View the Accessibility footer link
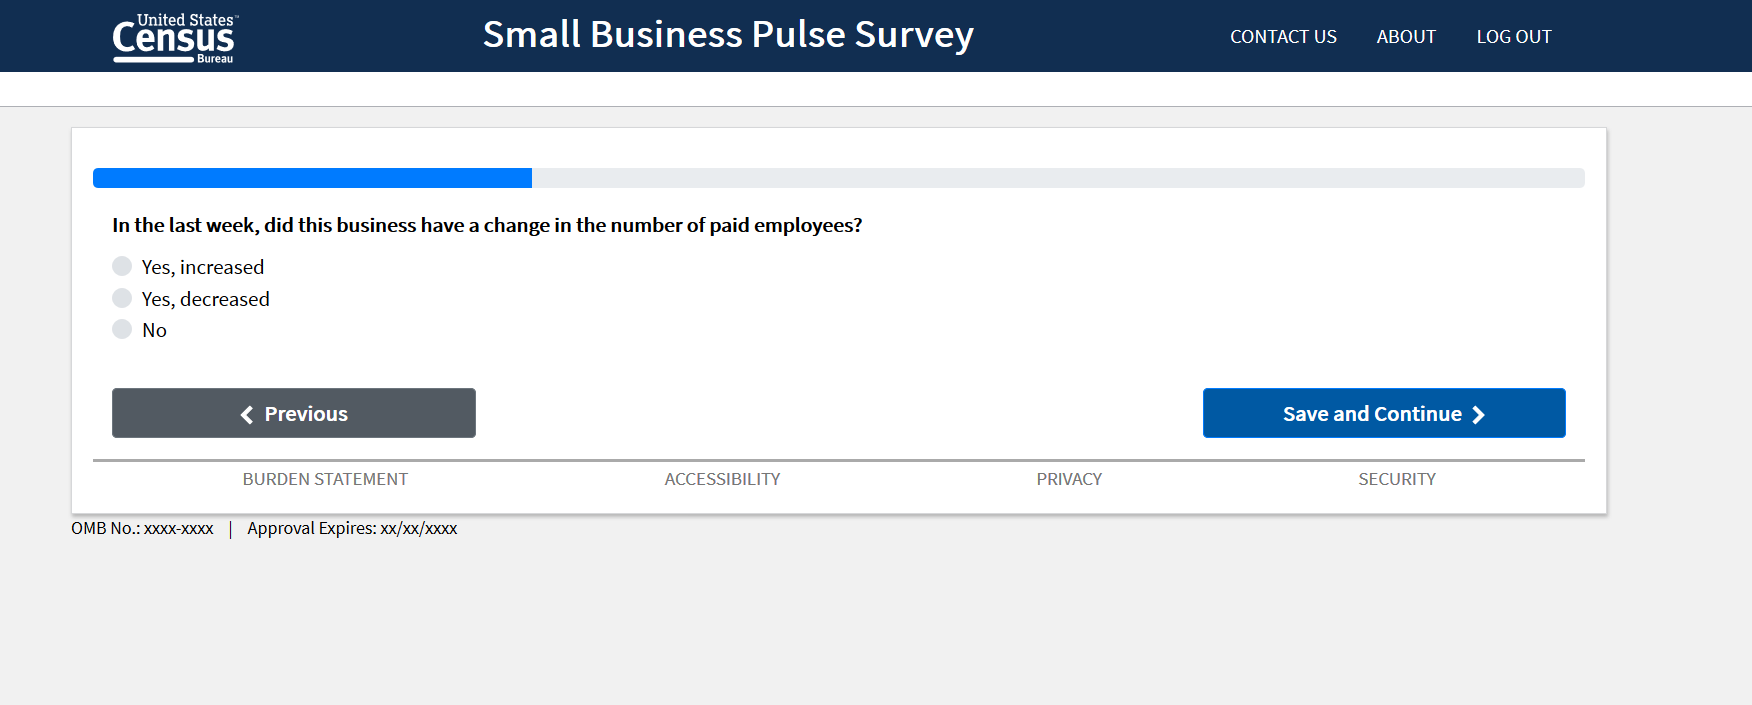Screen dimensions: 1752x705 click(x=722, y=479)
